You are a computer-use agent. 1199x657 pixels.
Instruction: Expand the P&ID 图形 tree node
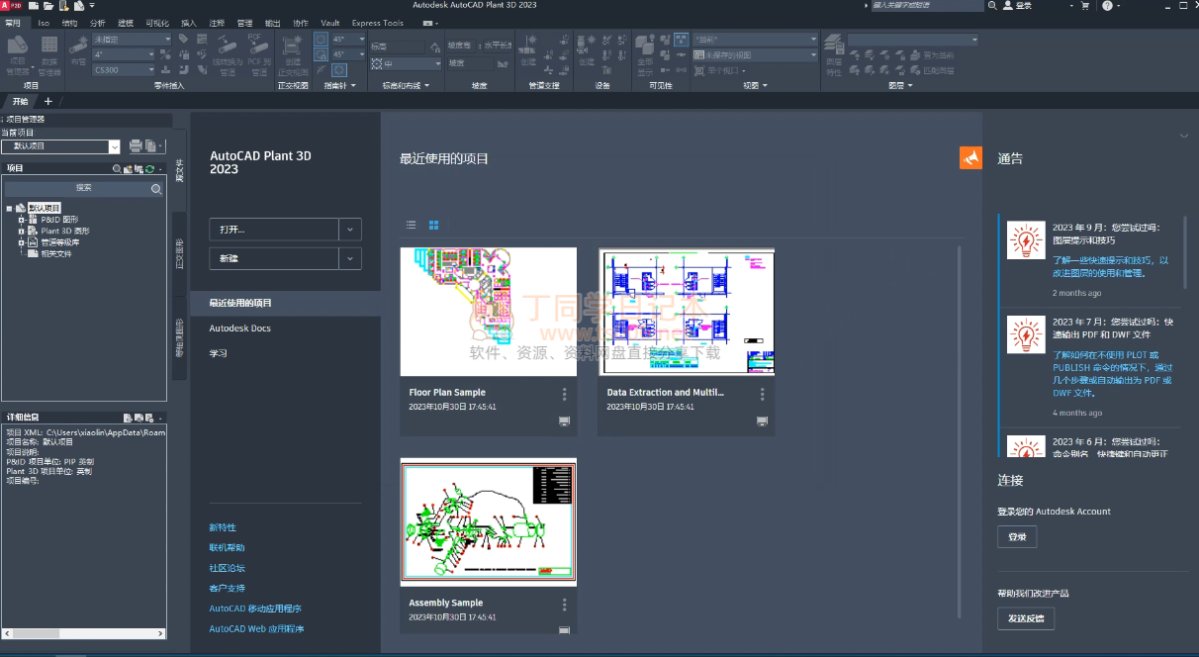21,219
